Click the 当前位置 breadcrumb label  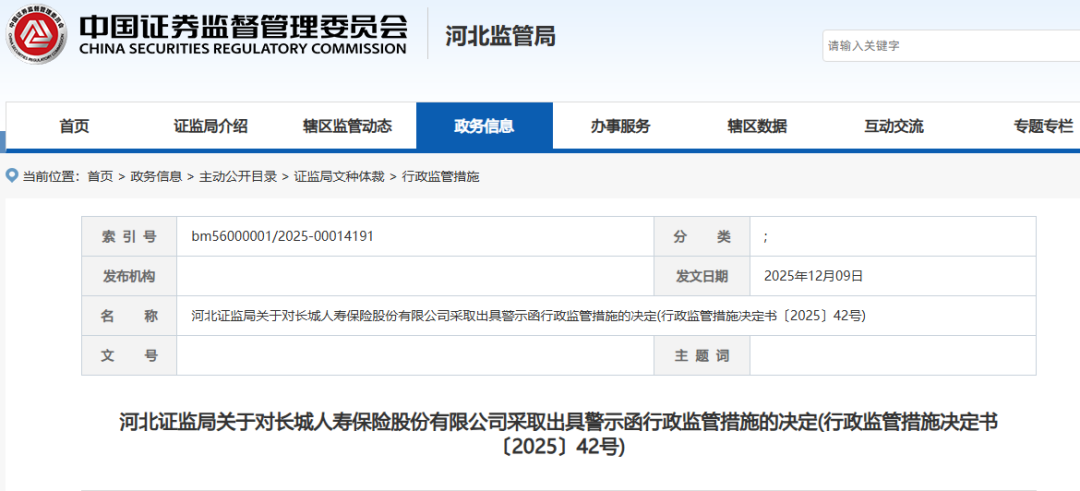click(52, 176)
